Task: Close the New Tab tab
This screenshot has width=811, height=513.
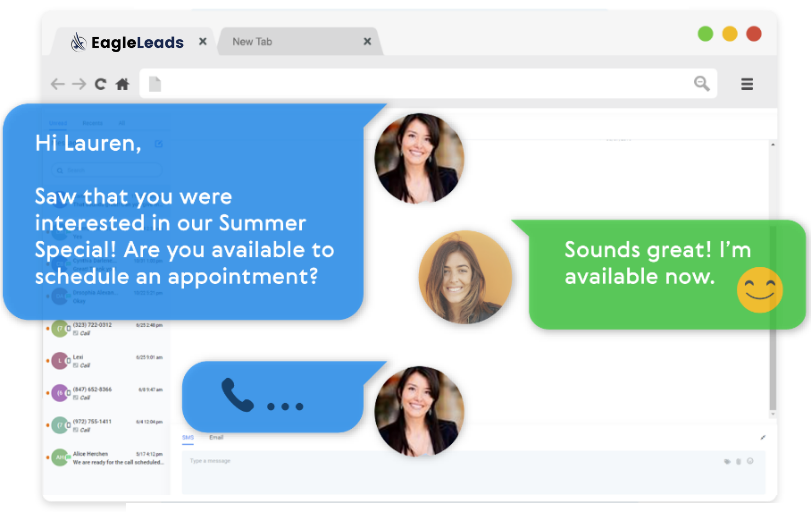Action: click(367, 41)
